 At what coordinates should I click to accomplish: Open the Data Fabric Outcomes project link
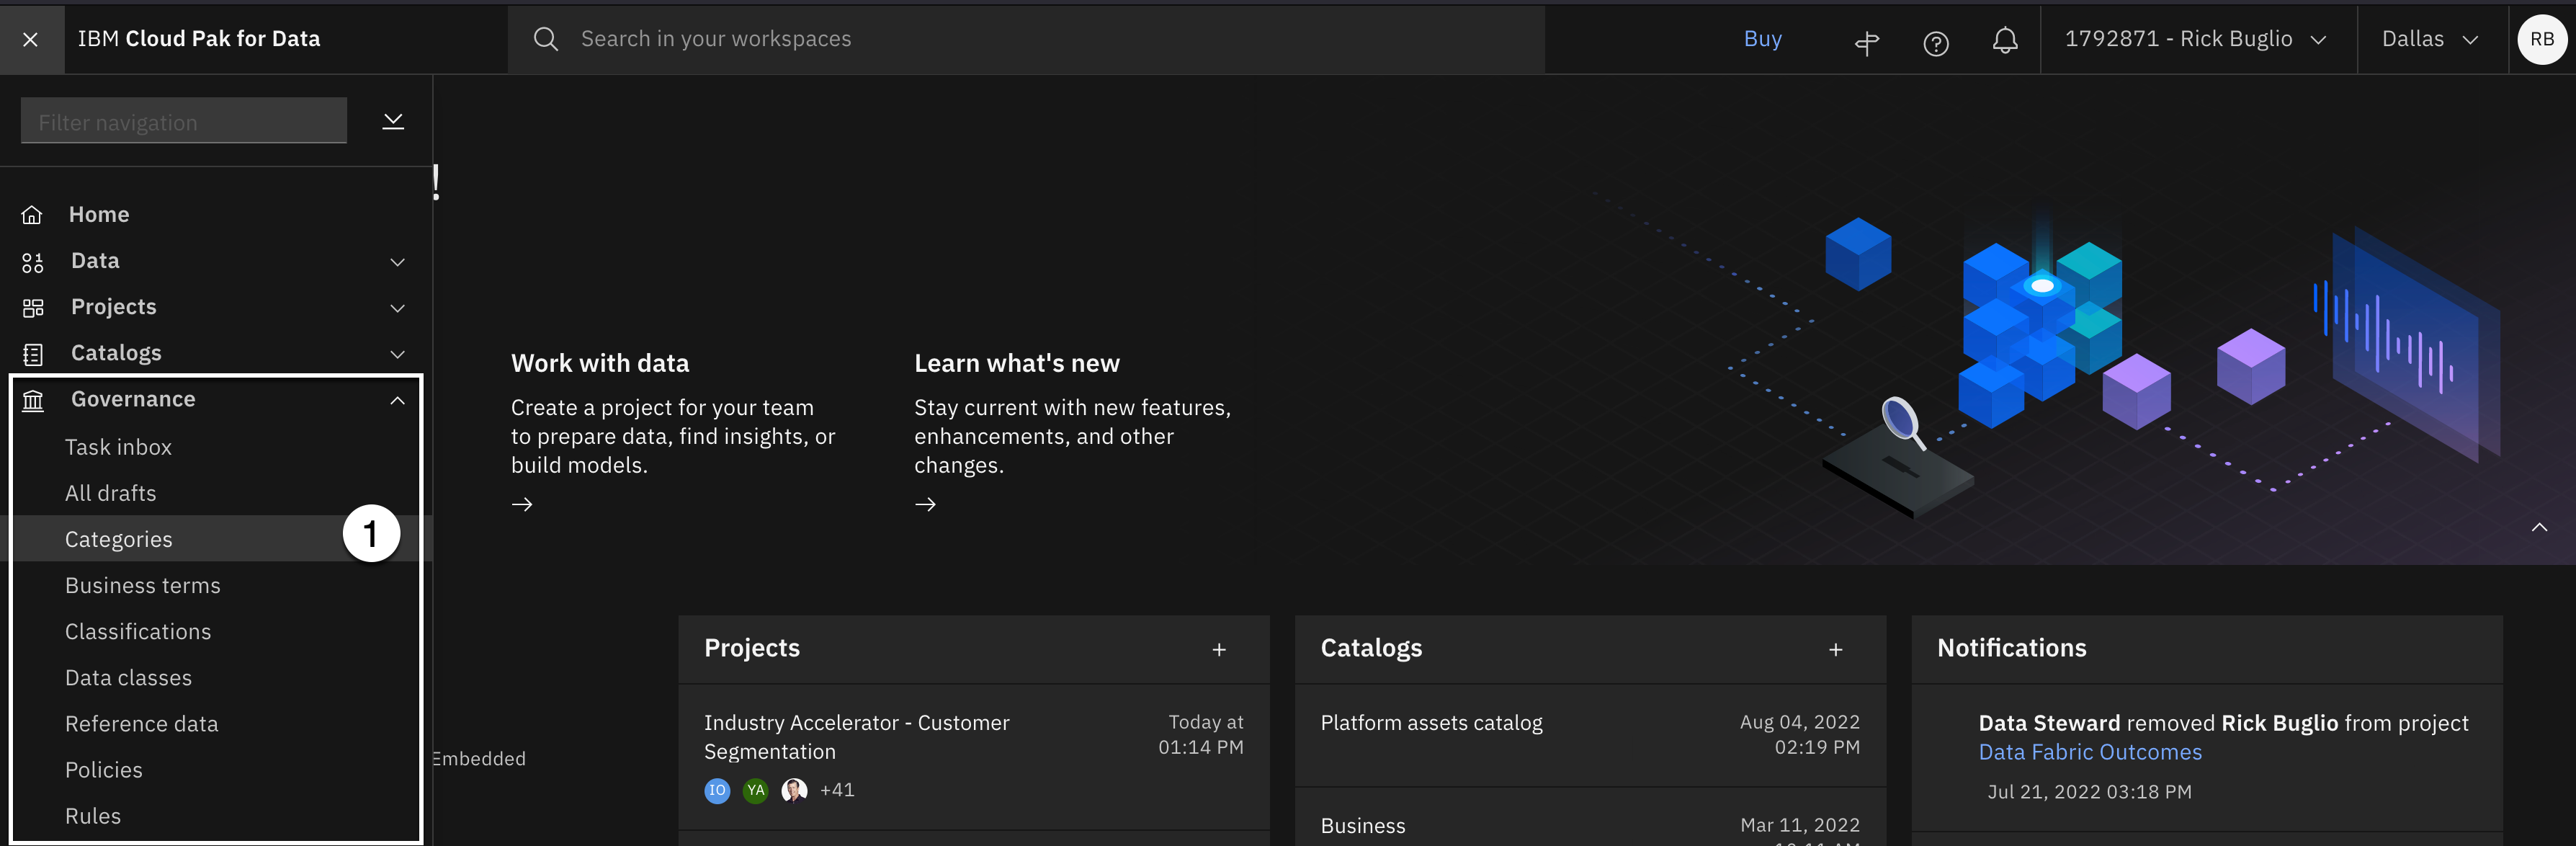point(2089,753)
